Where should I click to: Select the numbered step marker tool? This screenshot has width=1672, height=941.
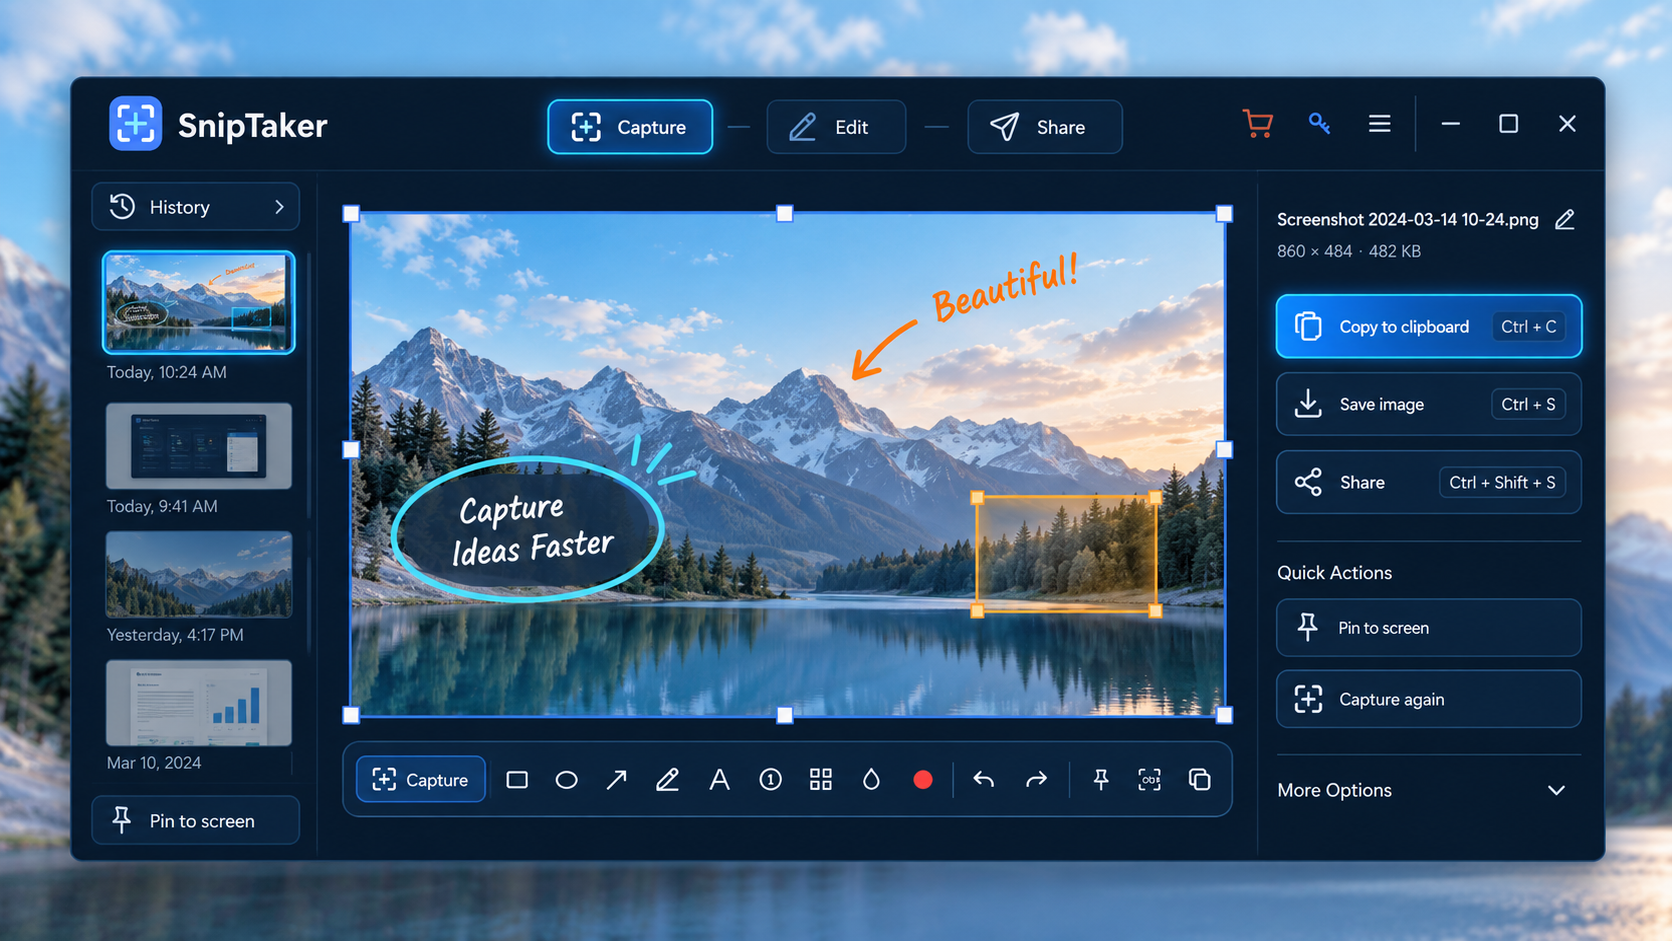click(x=770, y=780)
